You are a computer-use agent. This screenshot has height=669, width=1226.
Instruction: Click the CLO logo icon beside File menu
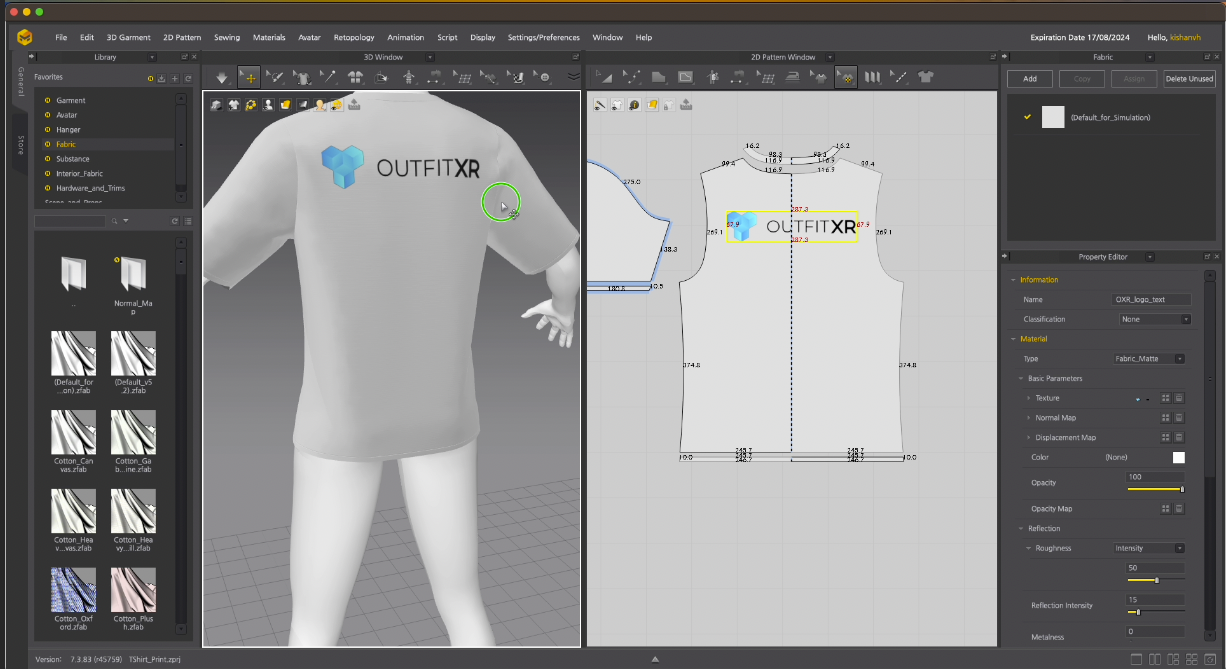tap(25, 37)
